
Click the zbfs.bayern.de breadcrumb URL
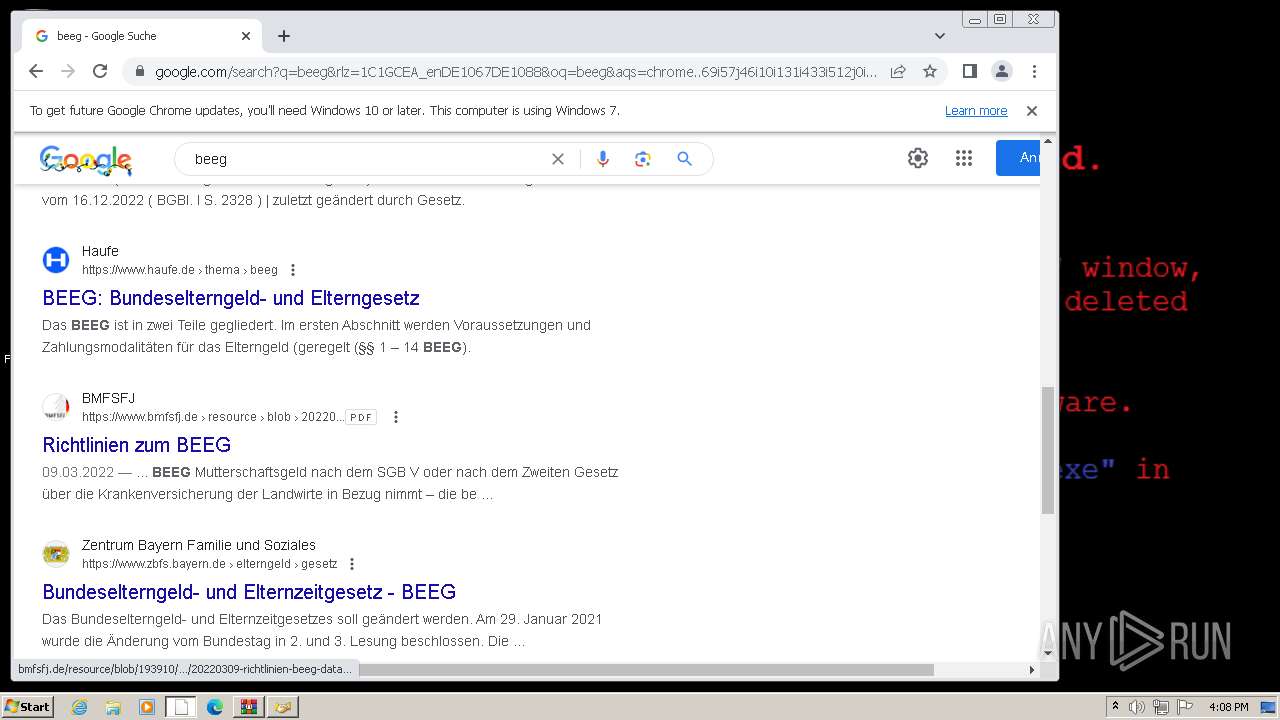[x=210, y=564]
